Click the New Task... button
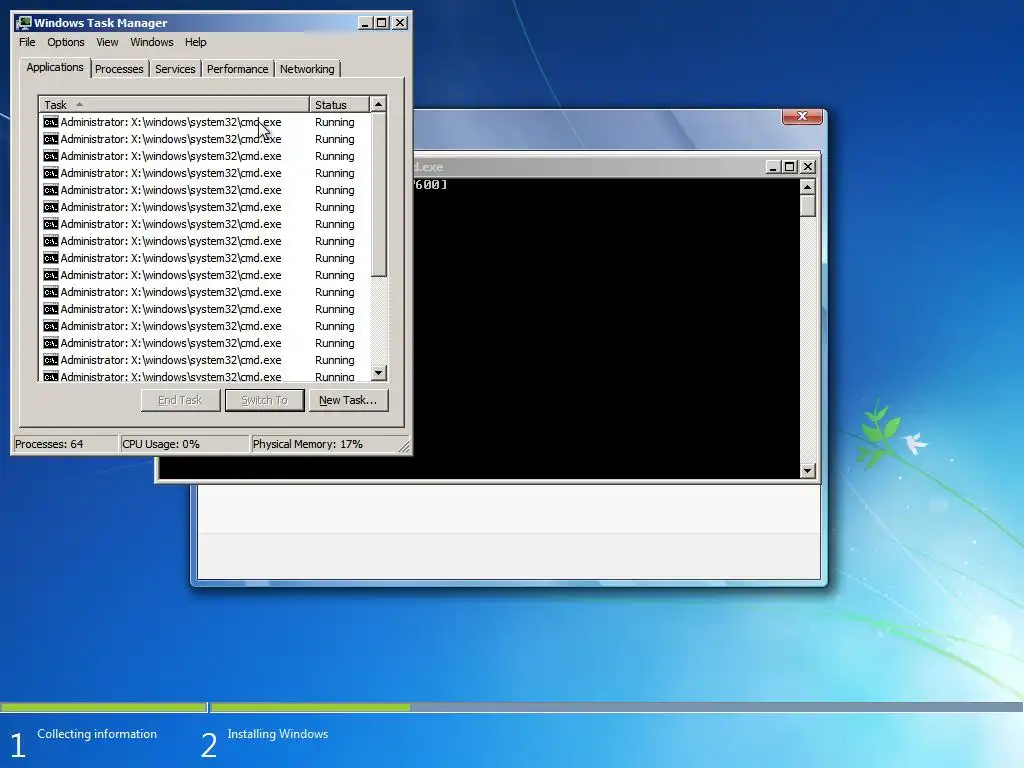This screenshot has height=768, width=1024. [348, 400]
